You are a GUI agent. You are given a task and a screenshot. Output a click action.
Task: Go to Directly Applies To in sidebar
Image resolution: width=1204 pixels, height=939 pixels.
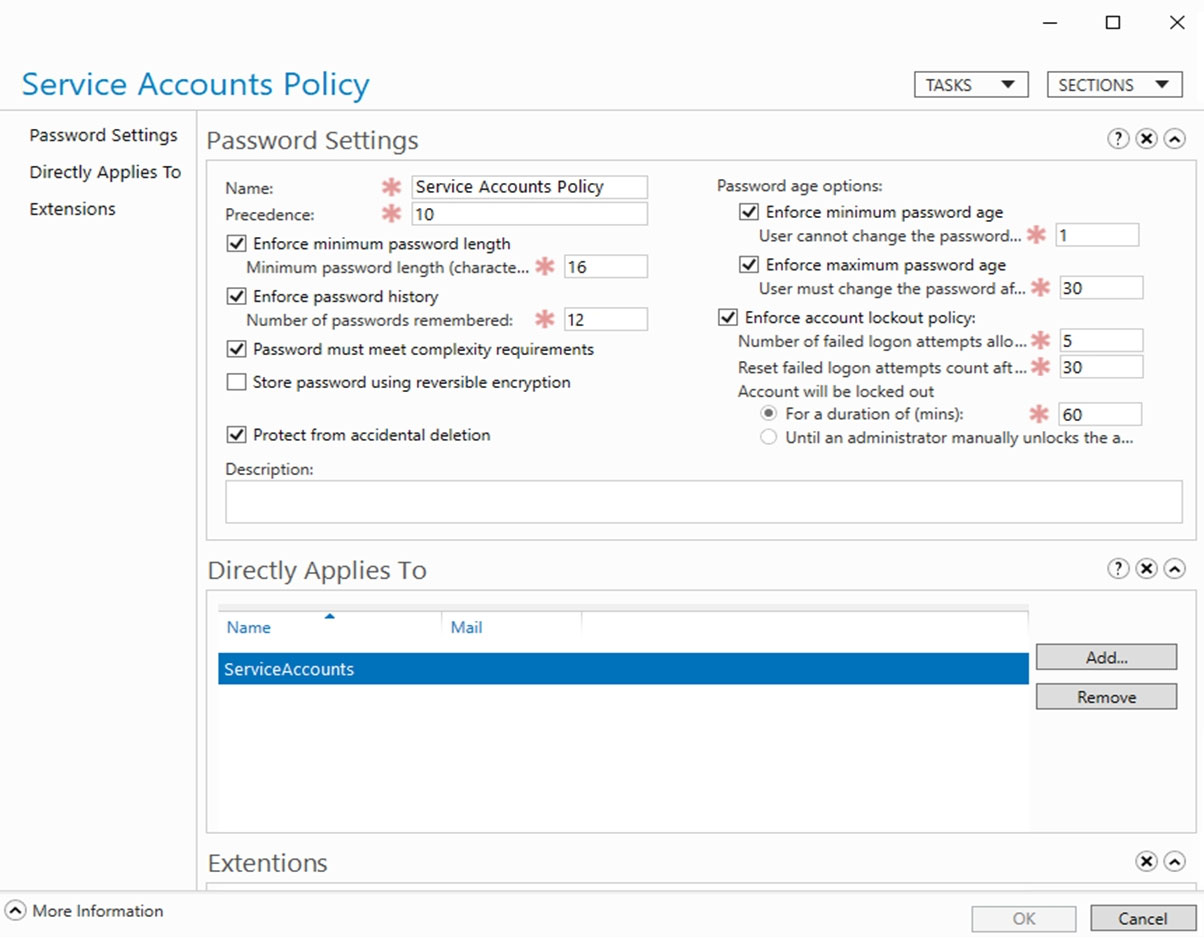[105, 172]
